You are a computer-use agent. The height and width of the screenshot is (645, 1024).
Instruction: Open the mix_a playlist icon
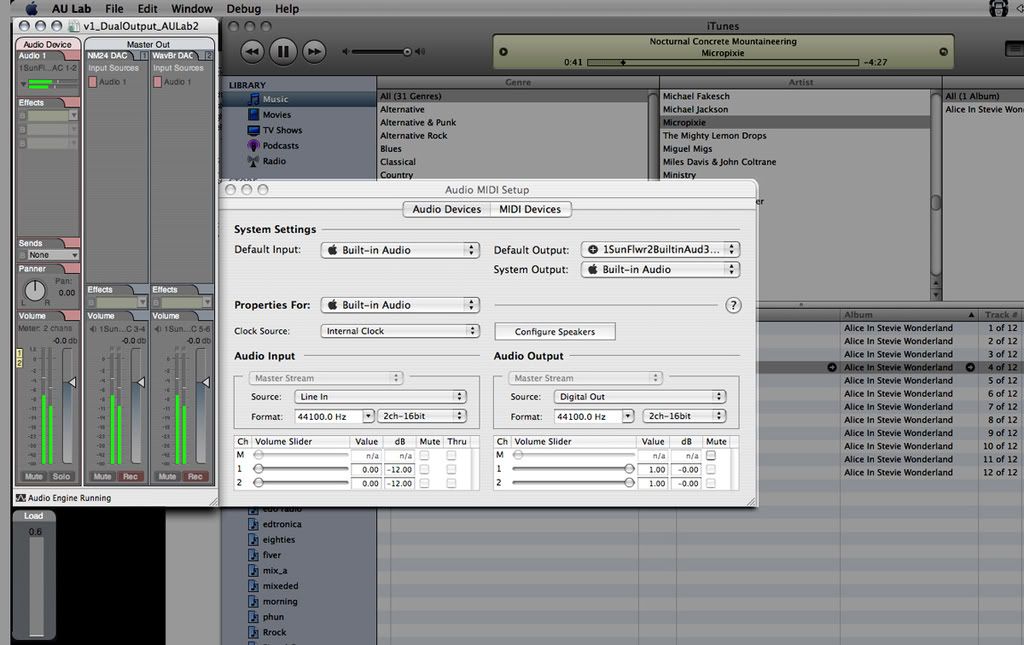253,571
